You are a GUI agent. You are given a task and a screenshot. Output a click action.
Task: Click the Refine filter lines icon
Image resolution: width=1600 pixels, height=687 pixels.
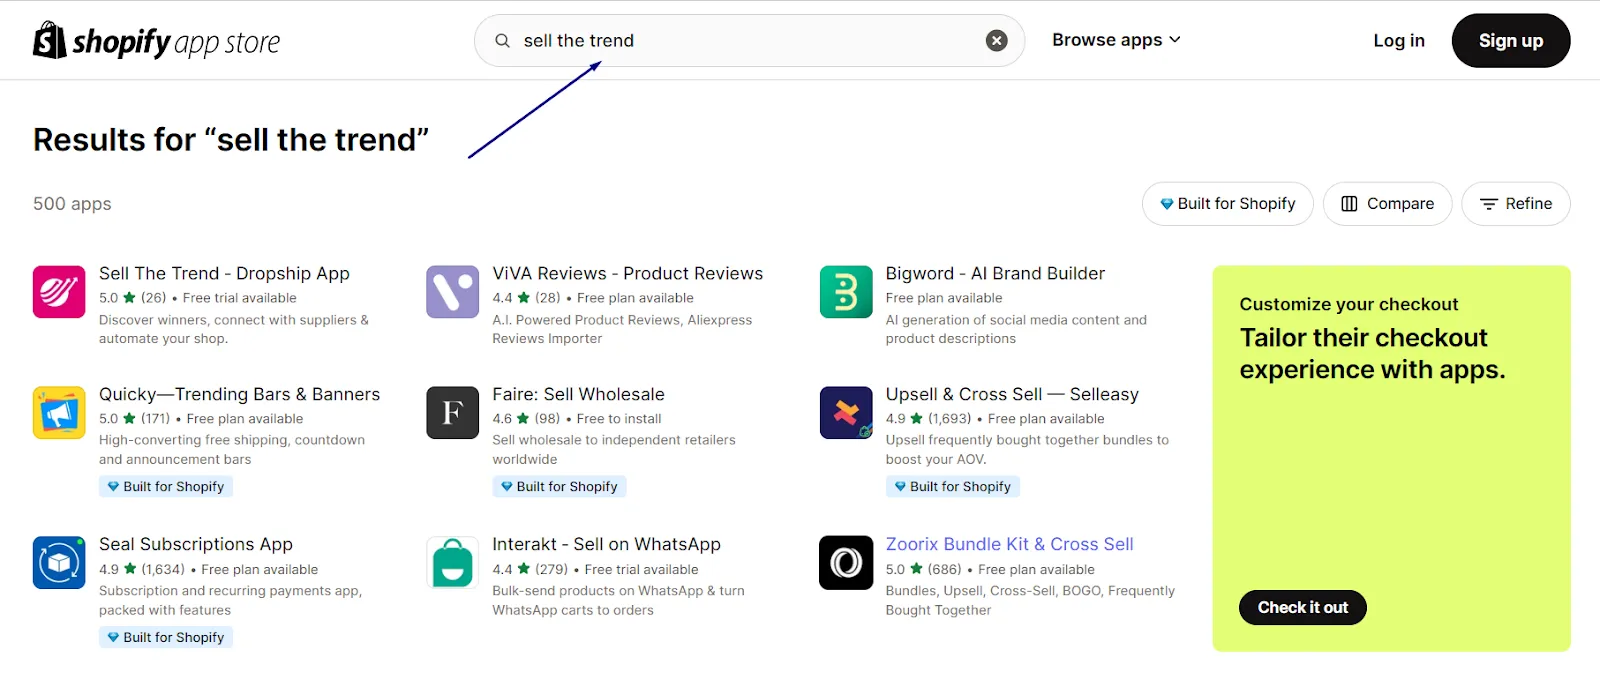1488,204
